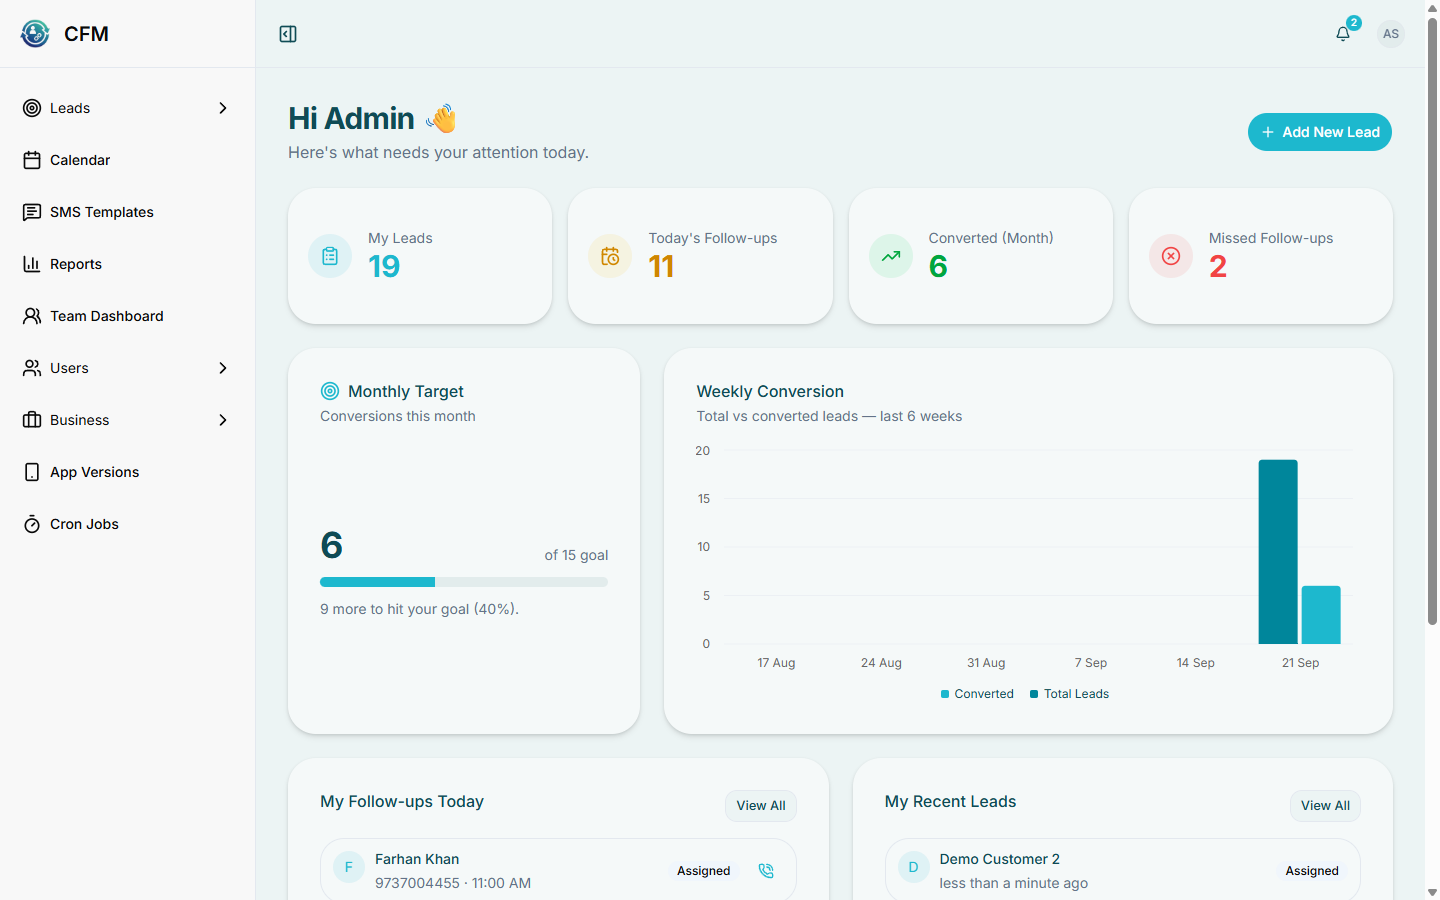
Task: Click the Users icon in sidebar
Action: pyautogui.click(x=32, y=368)
